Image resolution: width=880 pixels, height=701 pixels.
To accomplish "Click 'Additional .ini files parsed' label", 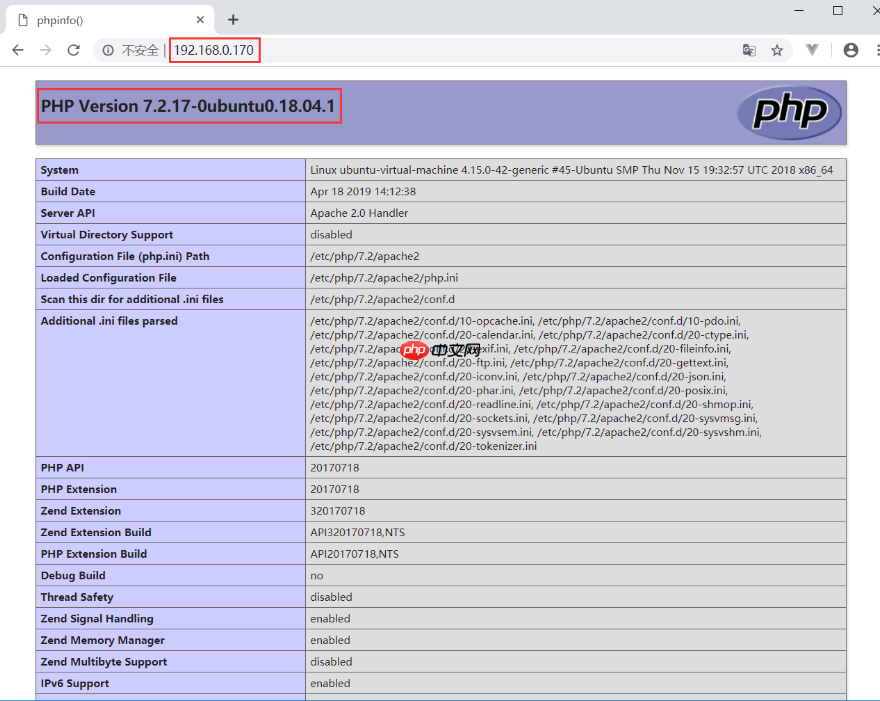I will point(109,321).
